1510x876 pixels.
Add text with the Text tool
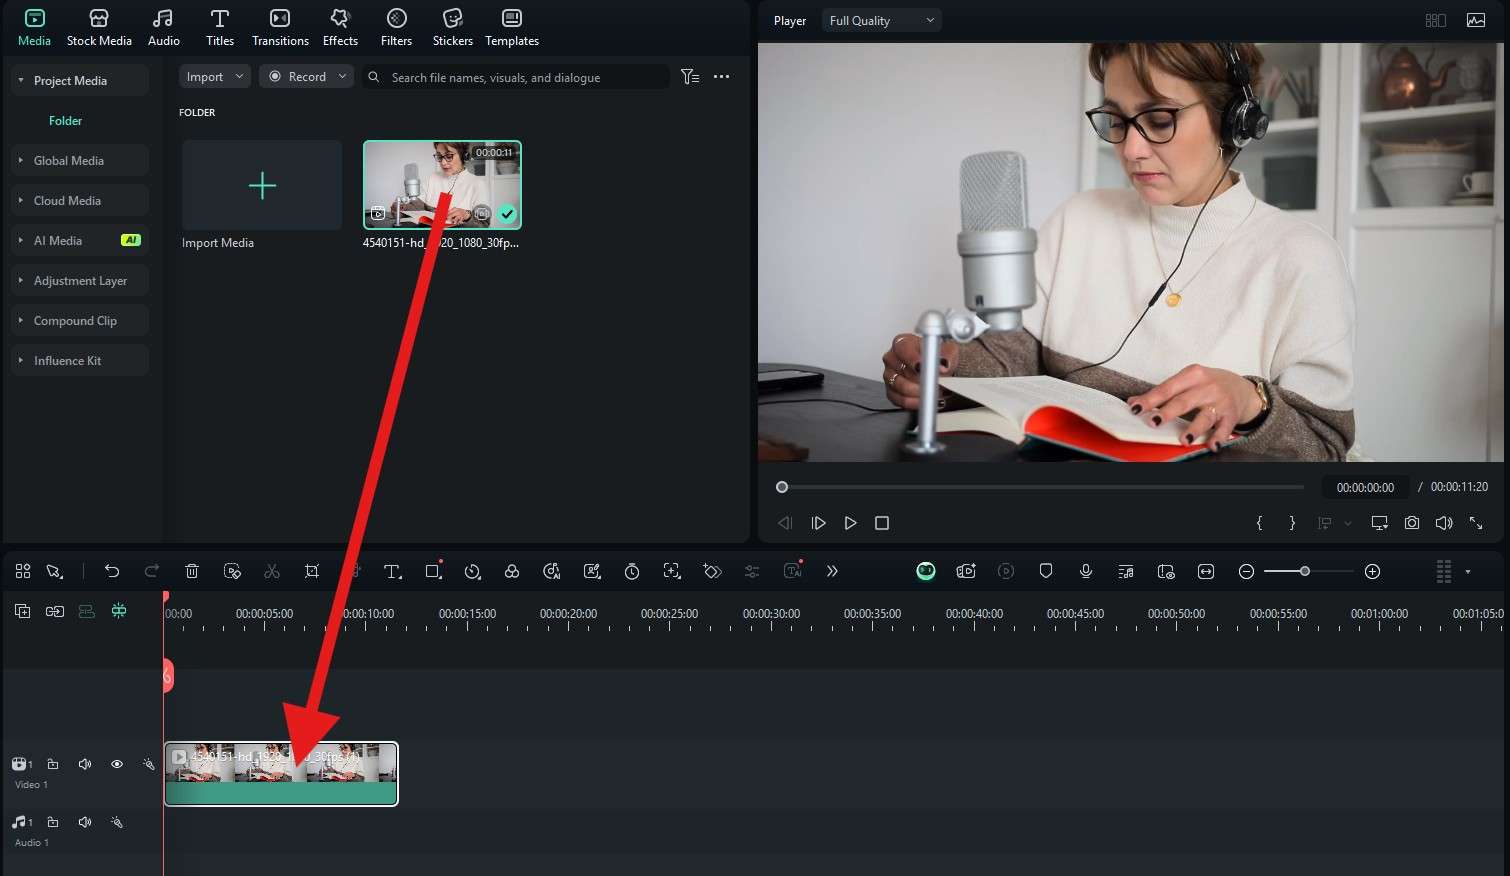pos(393,571)
